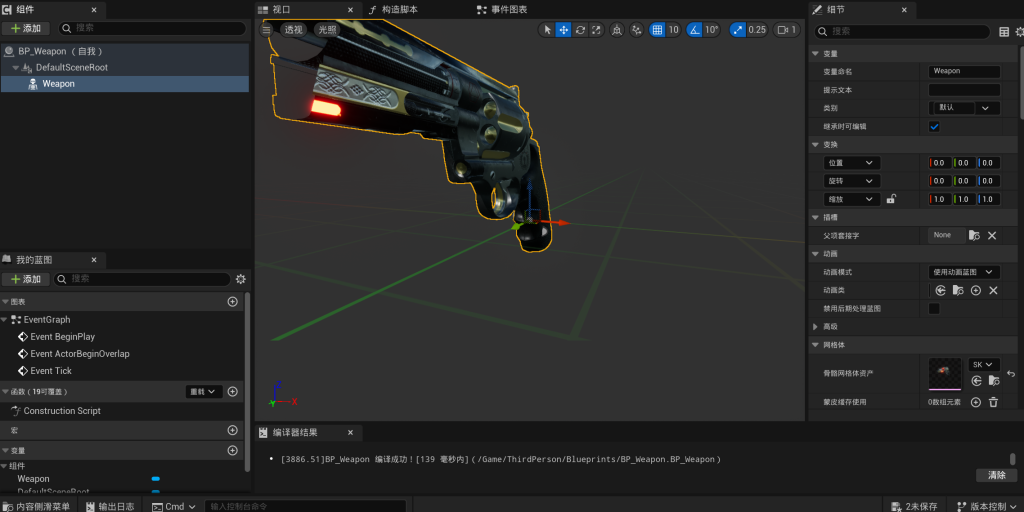Delete all skin cache usage elements
Image resolution: width=1024 pixels, height=512 pixels.
click(993, 402)
